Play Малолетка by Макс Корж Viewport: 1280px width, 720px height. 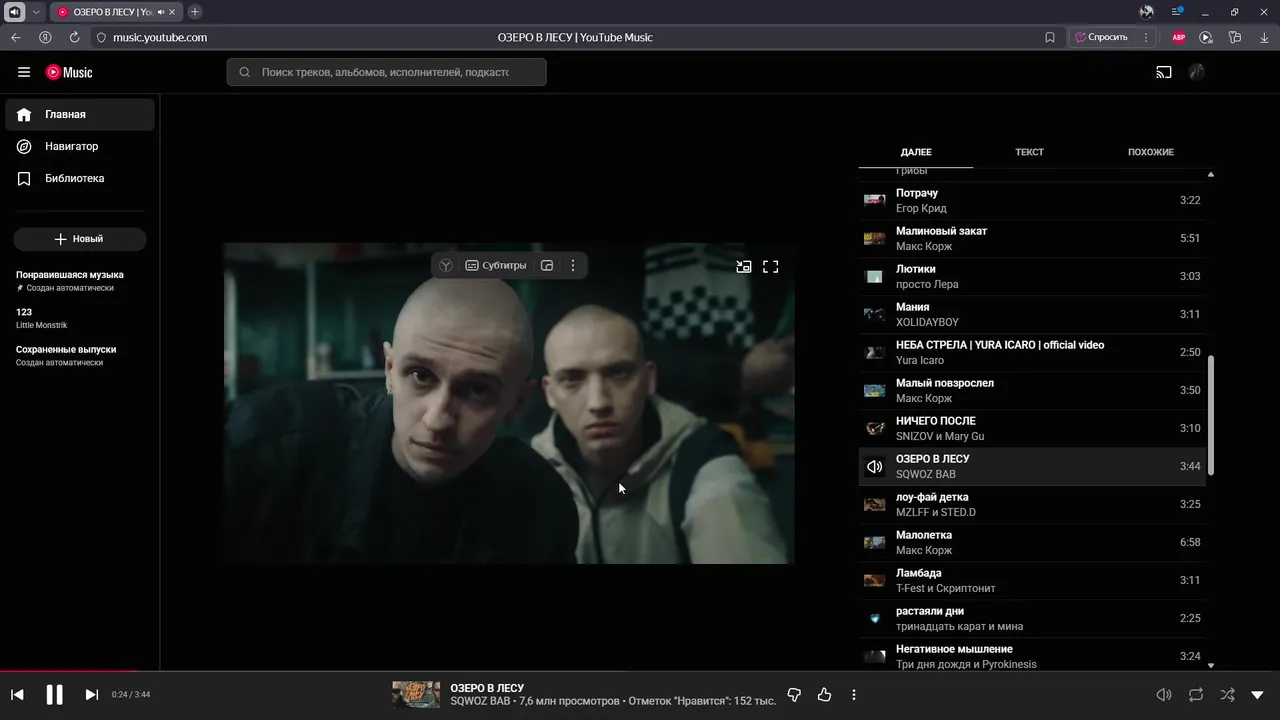click(x=1032, y=542)
